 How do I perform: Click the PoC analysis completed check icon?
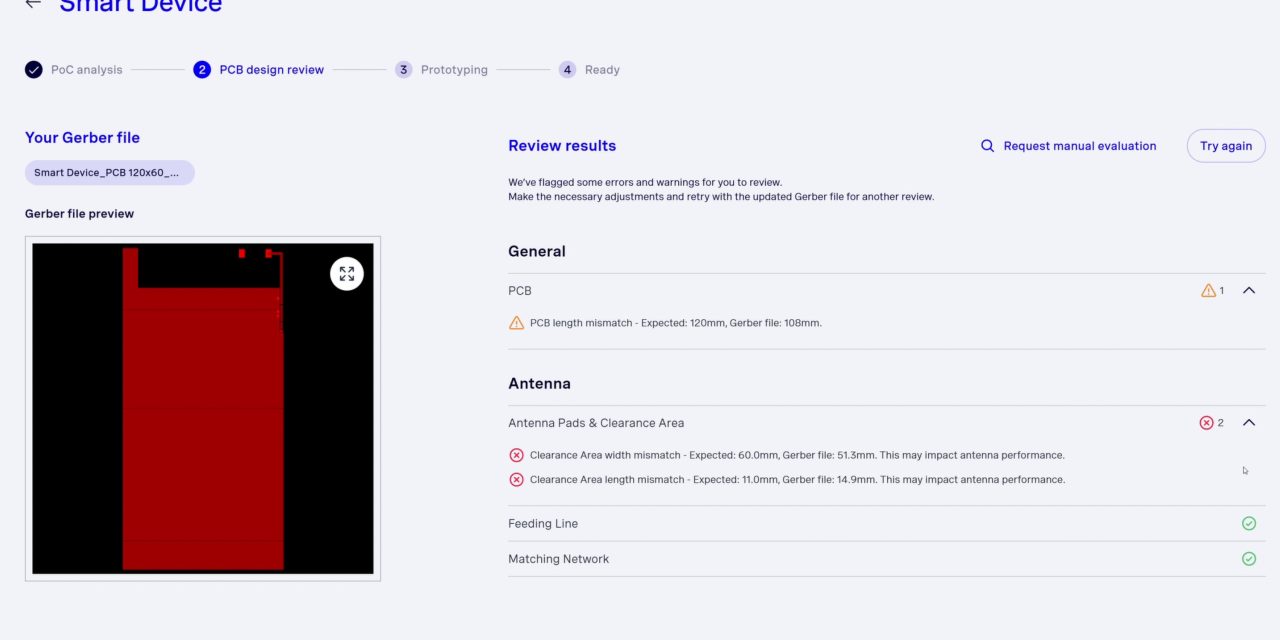click(x=34, y=70)
